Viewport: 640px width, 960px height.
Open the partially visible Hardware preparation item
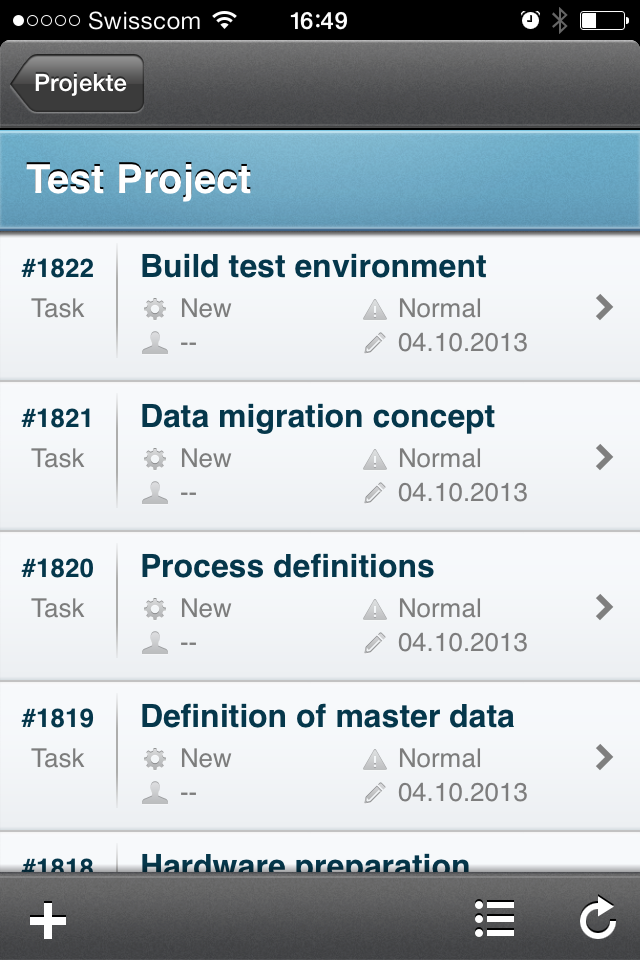tap(320, 854)
